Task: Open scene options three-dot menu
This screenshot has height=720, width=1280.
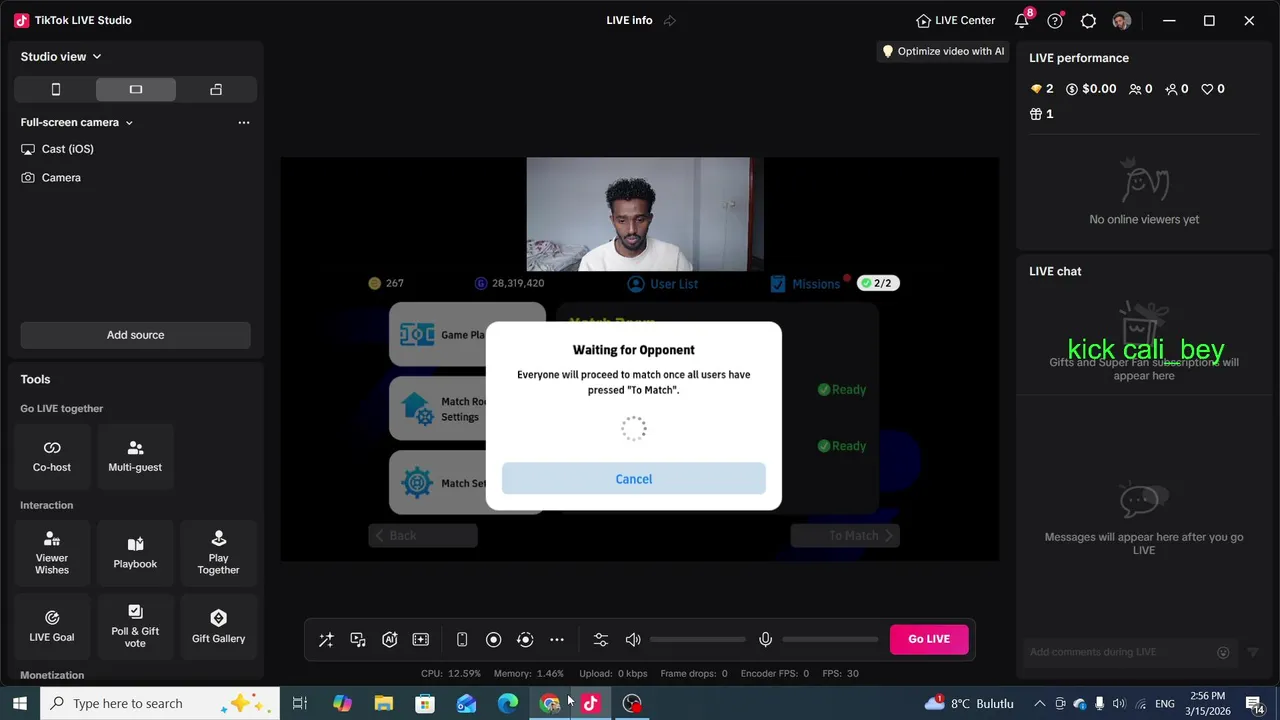Action: (x=244, y=122)
